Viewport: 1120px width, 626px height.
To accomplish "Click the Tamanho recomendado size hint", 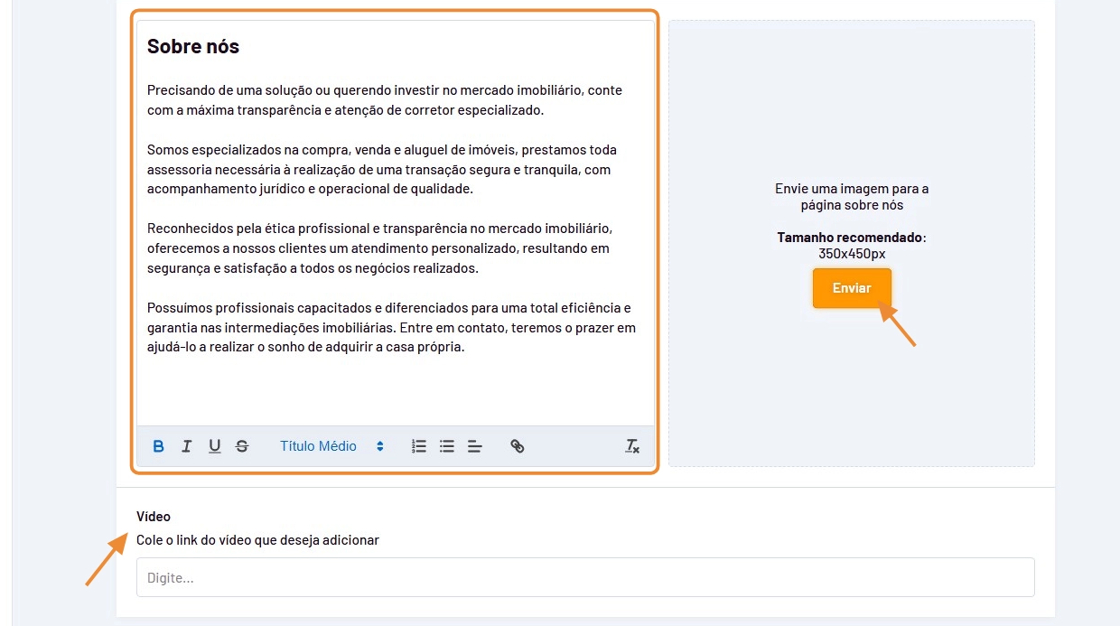I will tap(851, 245).
